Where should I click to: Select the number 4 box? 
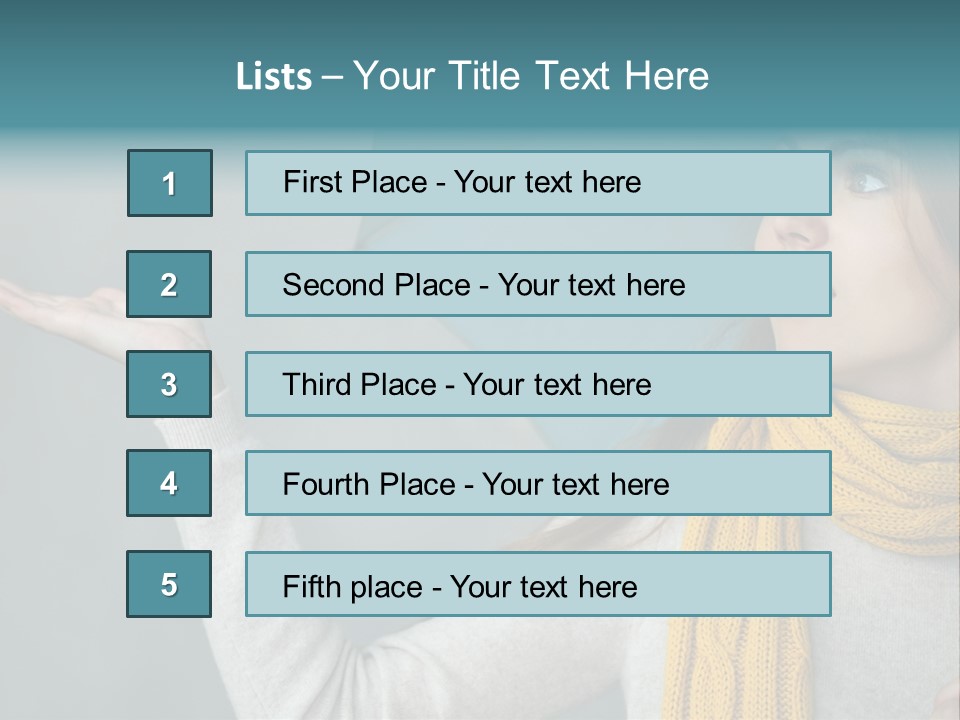(169, 483)
